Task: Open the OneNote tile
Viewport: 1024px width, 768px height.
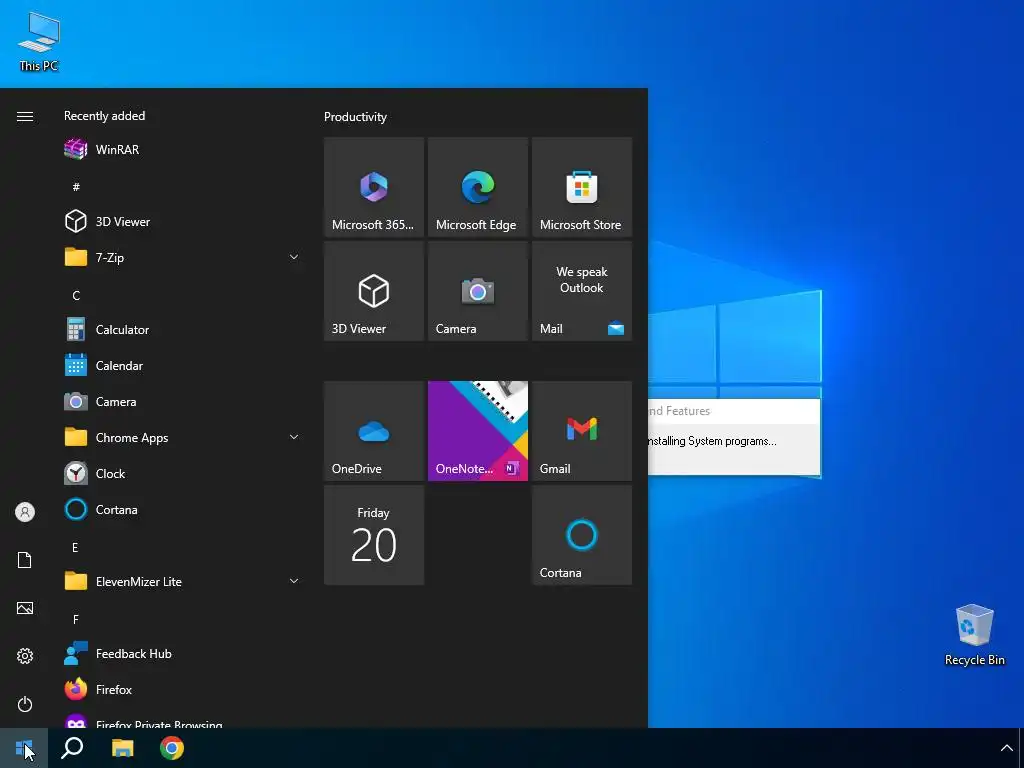Action: click(x=477, y=431)
